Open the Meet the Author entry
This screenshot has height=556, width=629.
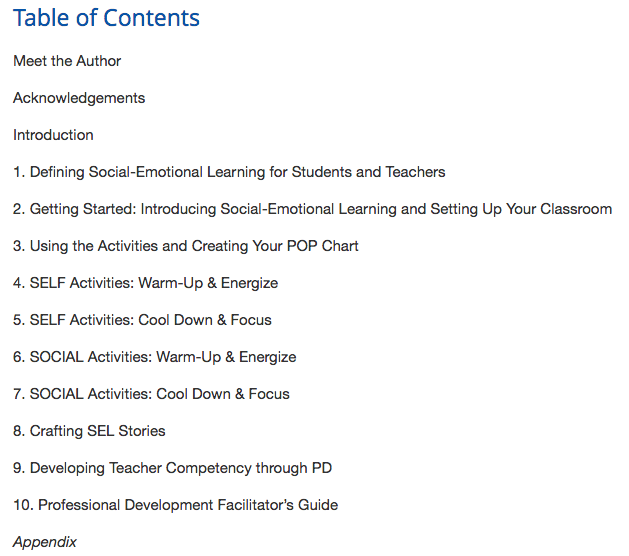[67, 61]
